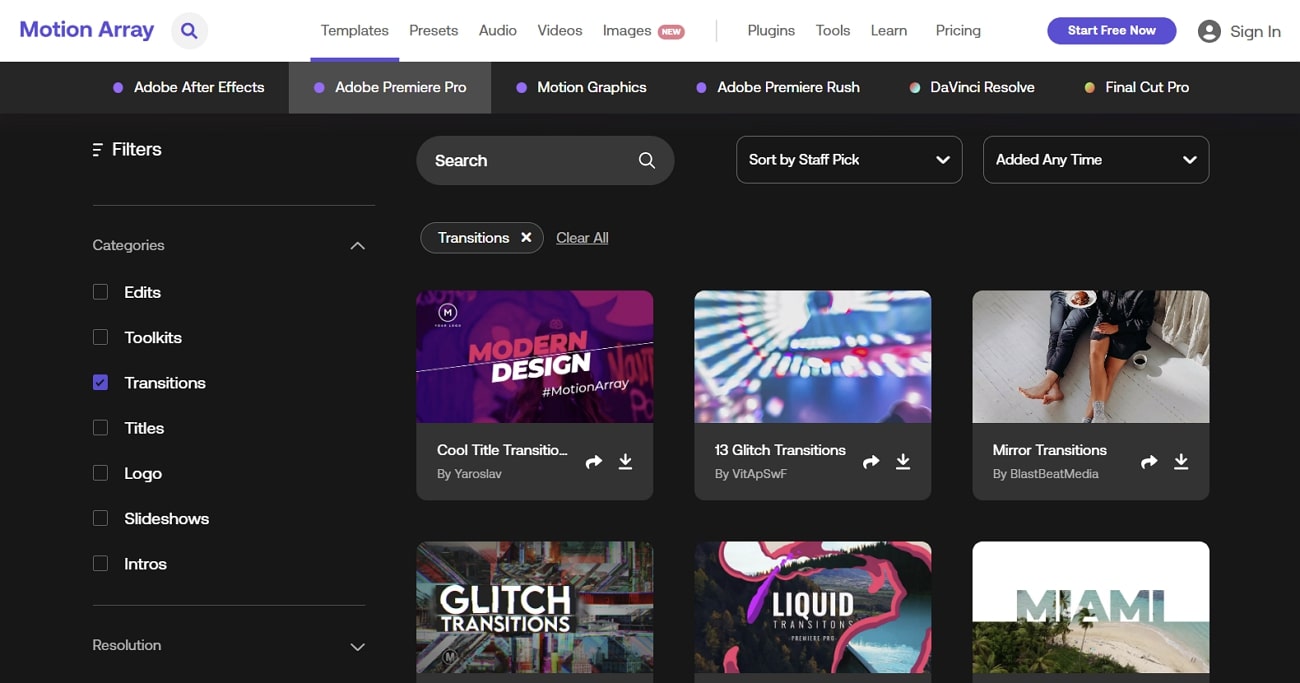Click the share arrow on Mirror Transitions card
Screen dimensions: 1300x683
pos(1149,462)
